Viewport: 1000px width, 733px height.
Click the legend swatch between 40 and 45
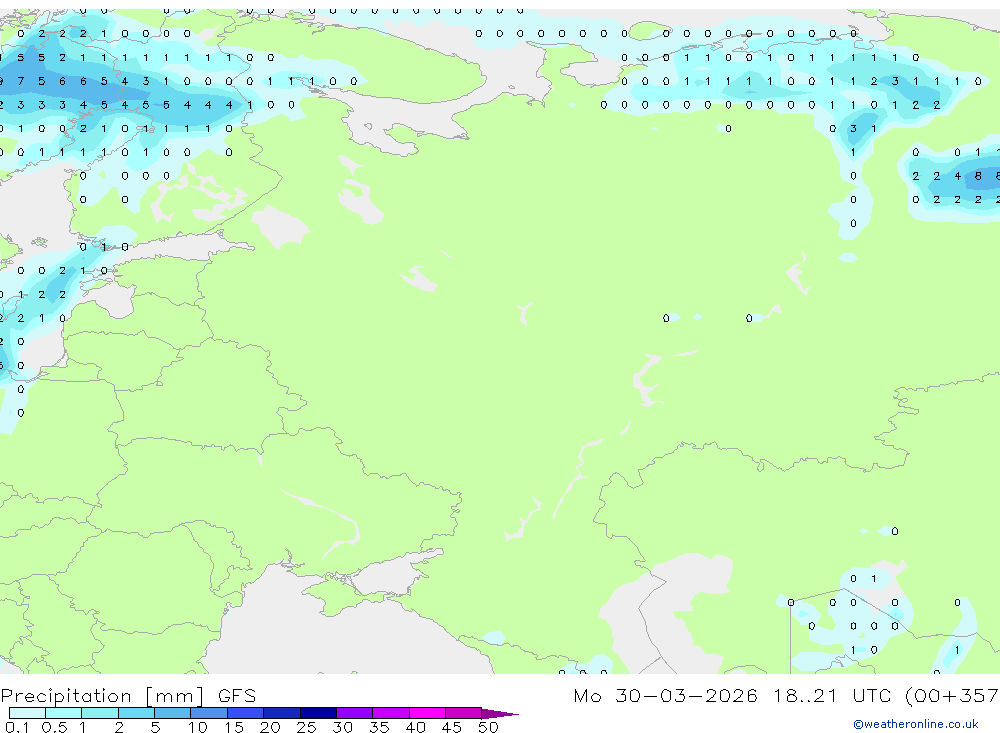click(427, 713)
